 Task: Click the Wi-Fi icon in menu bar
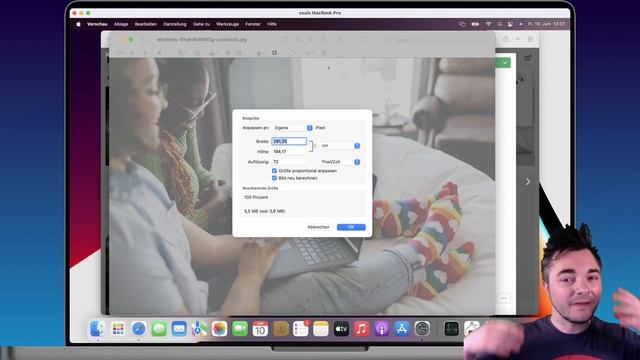(488, 24)
